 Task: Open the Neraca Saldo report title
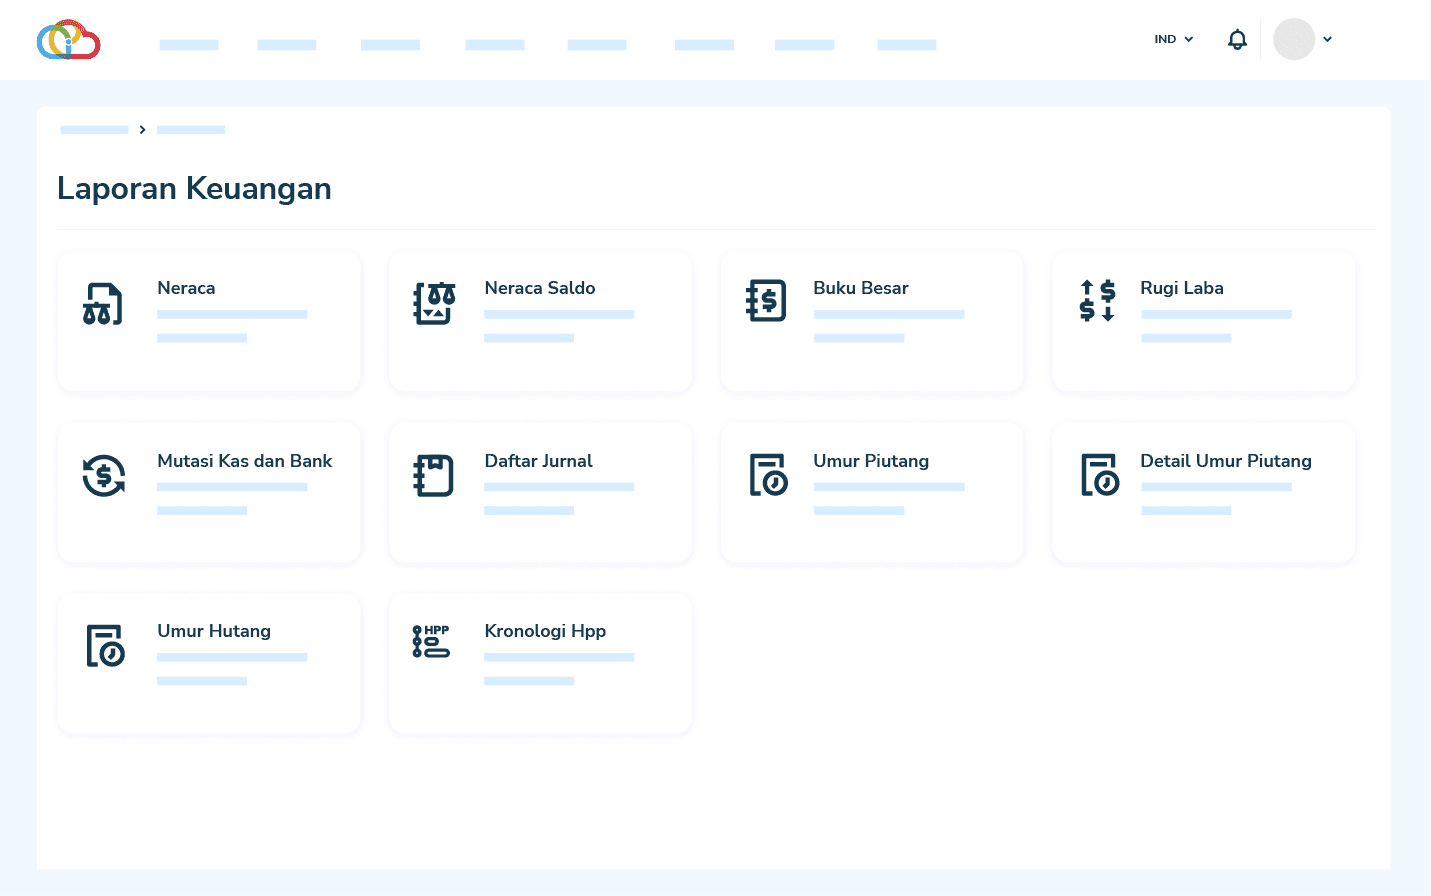pos(539,288)
